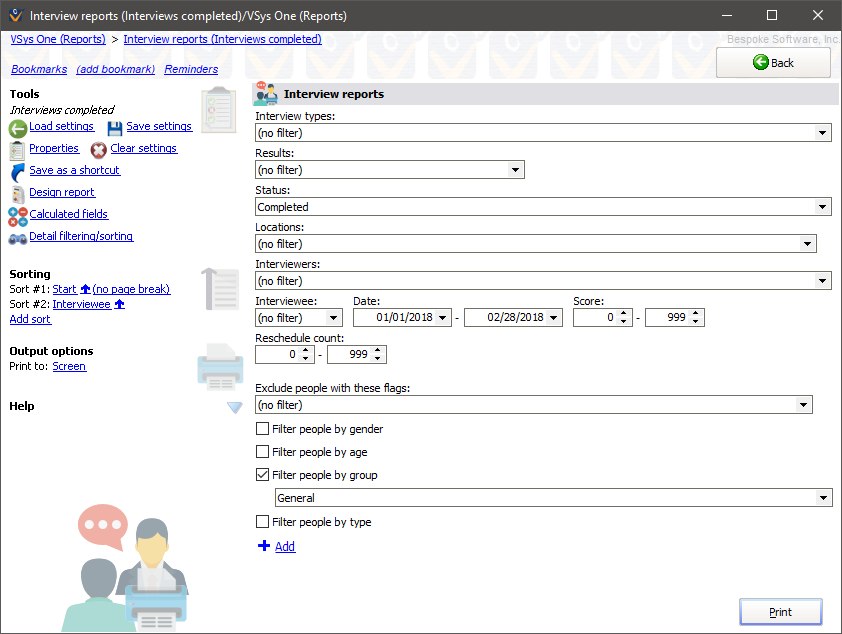Uncheck Filter people by group

262,475
